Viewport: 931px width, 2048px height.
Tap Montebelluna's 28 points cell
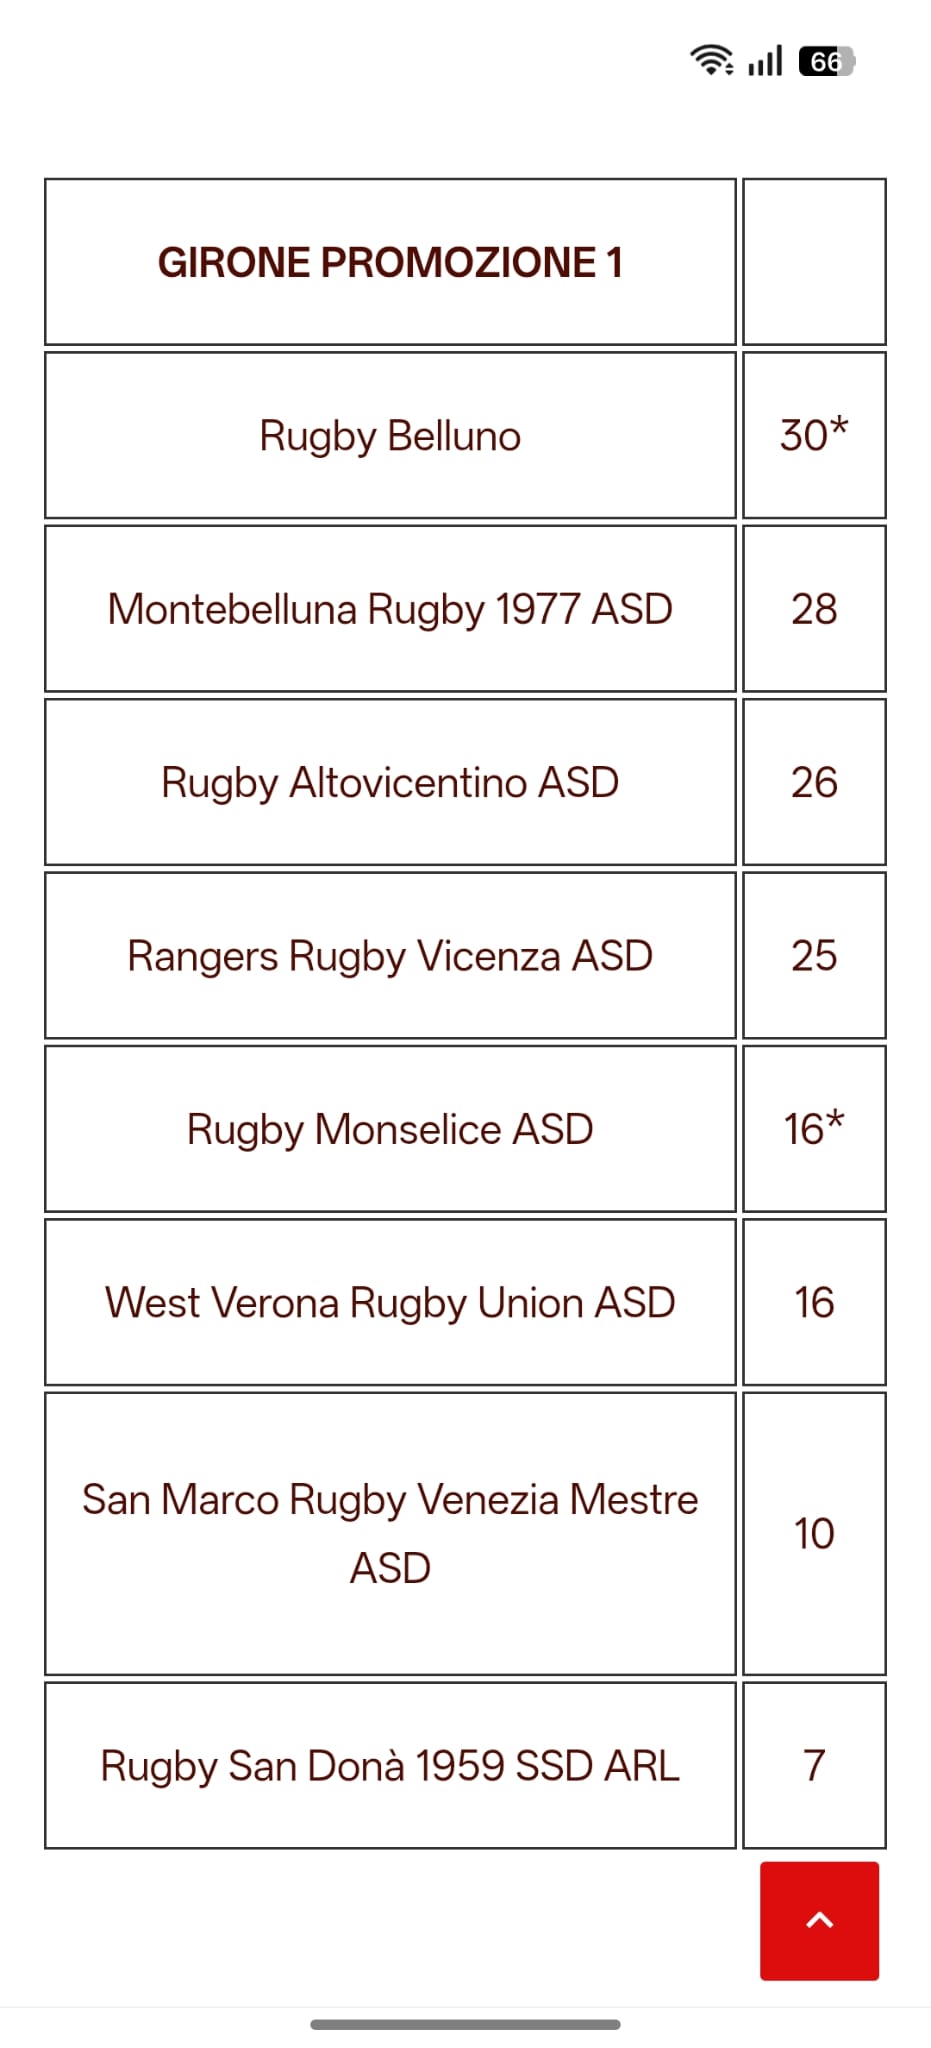pyautogui.click(x=814, y=609)
